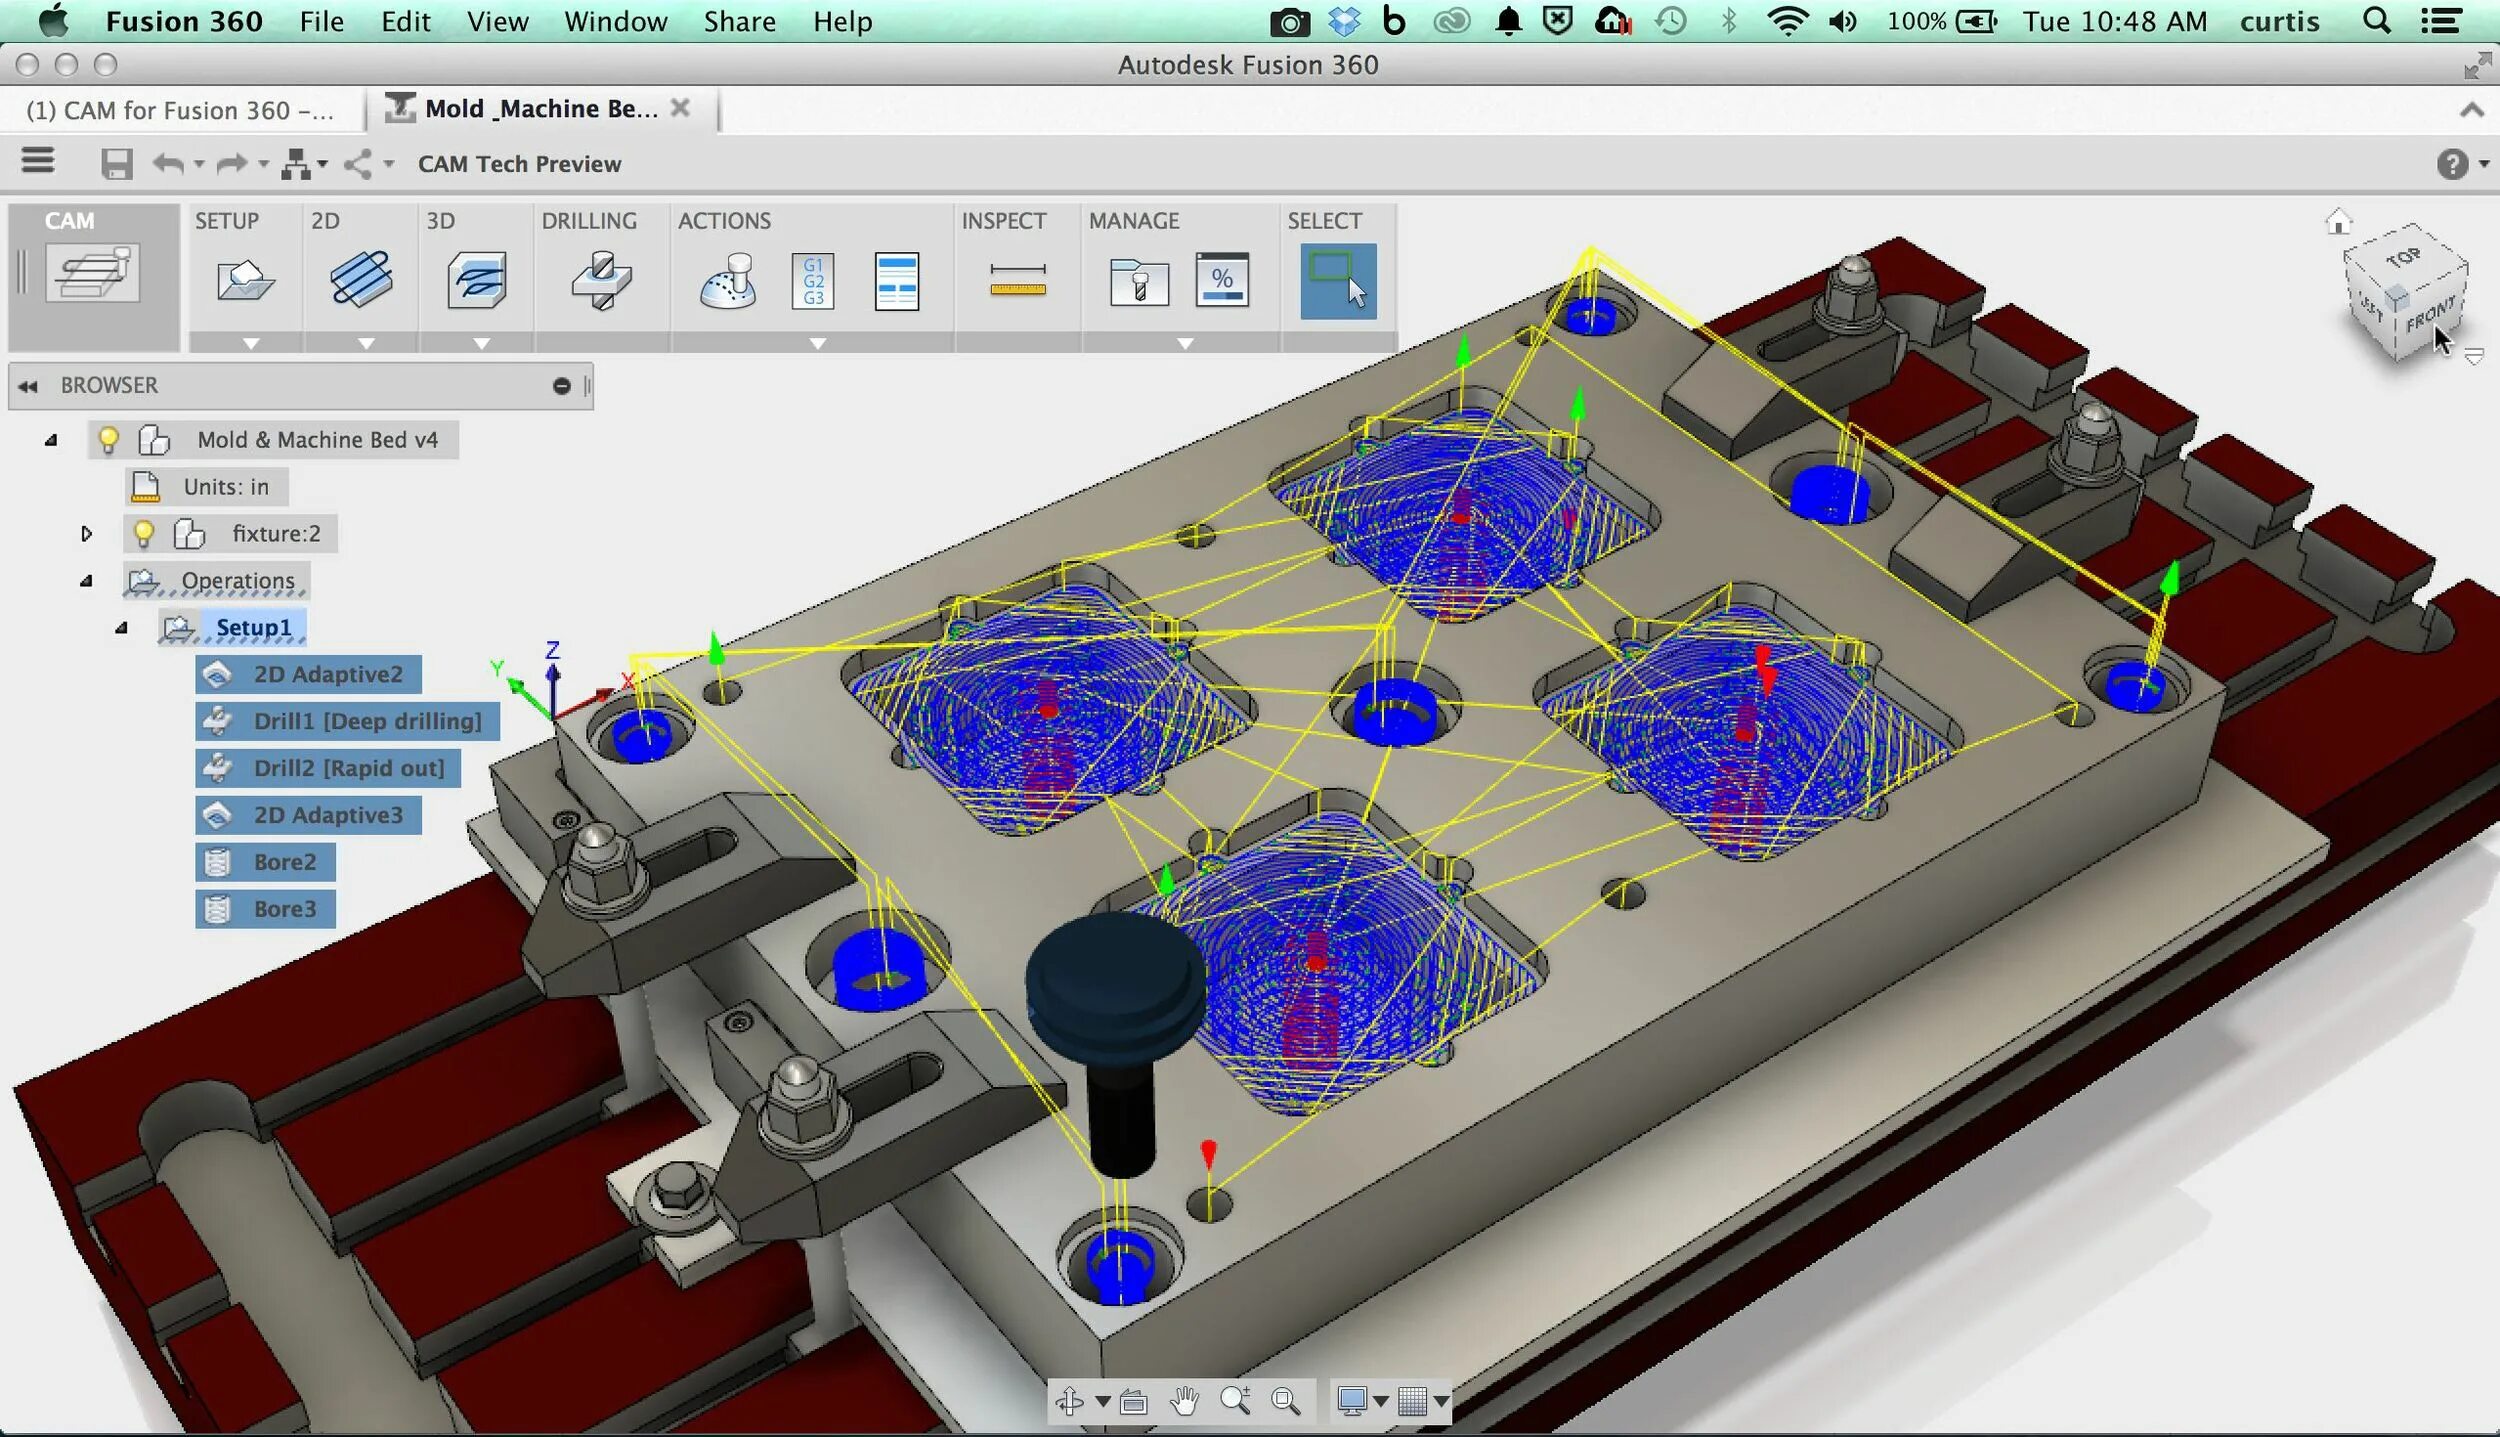Select the Post Process G-code icon
Screen dimensions: 2500x1437
point(810,280)
